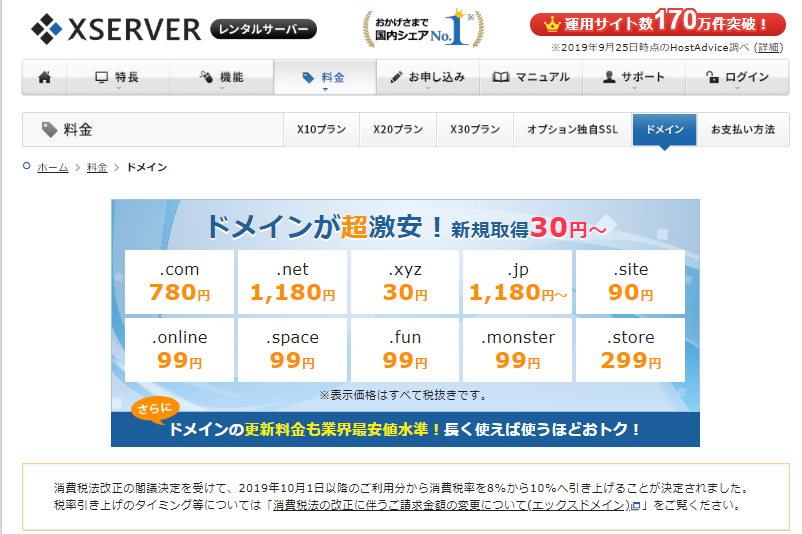
Task: Expand blue dropdown arrow under 料金
Action: (x=325, y=89)
